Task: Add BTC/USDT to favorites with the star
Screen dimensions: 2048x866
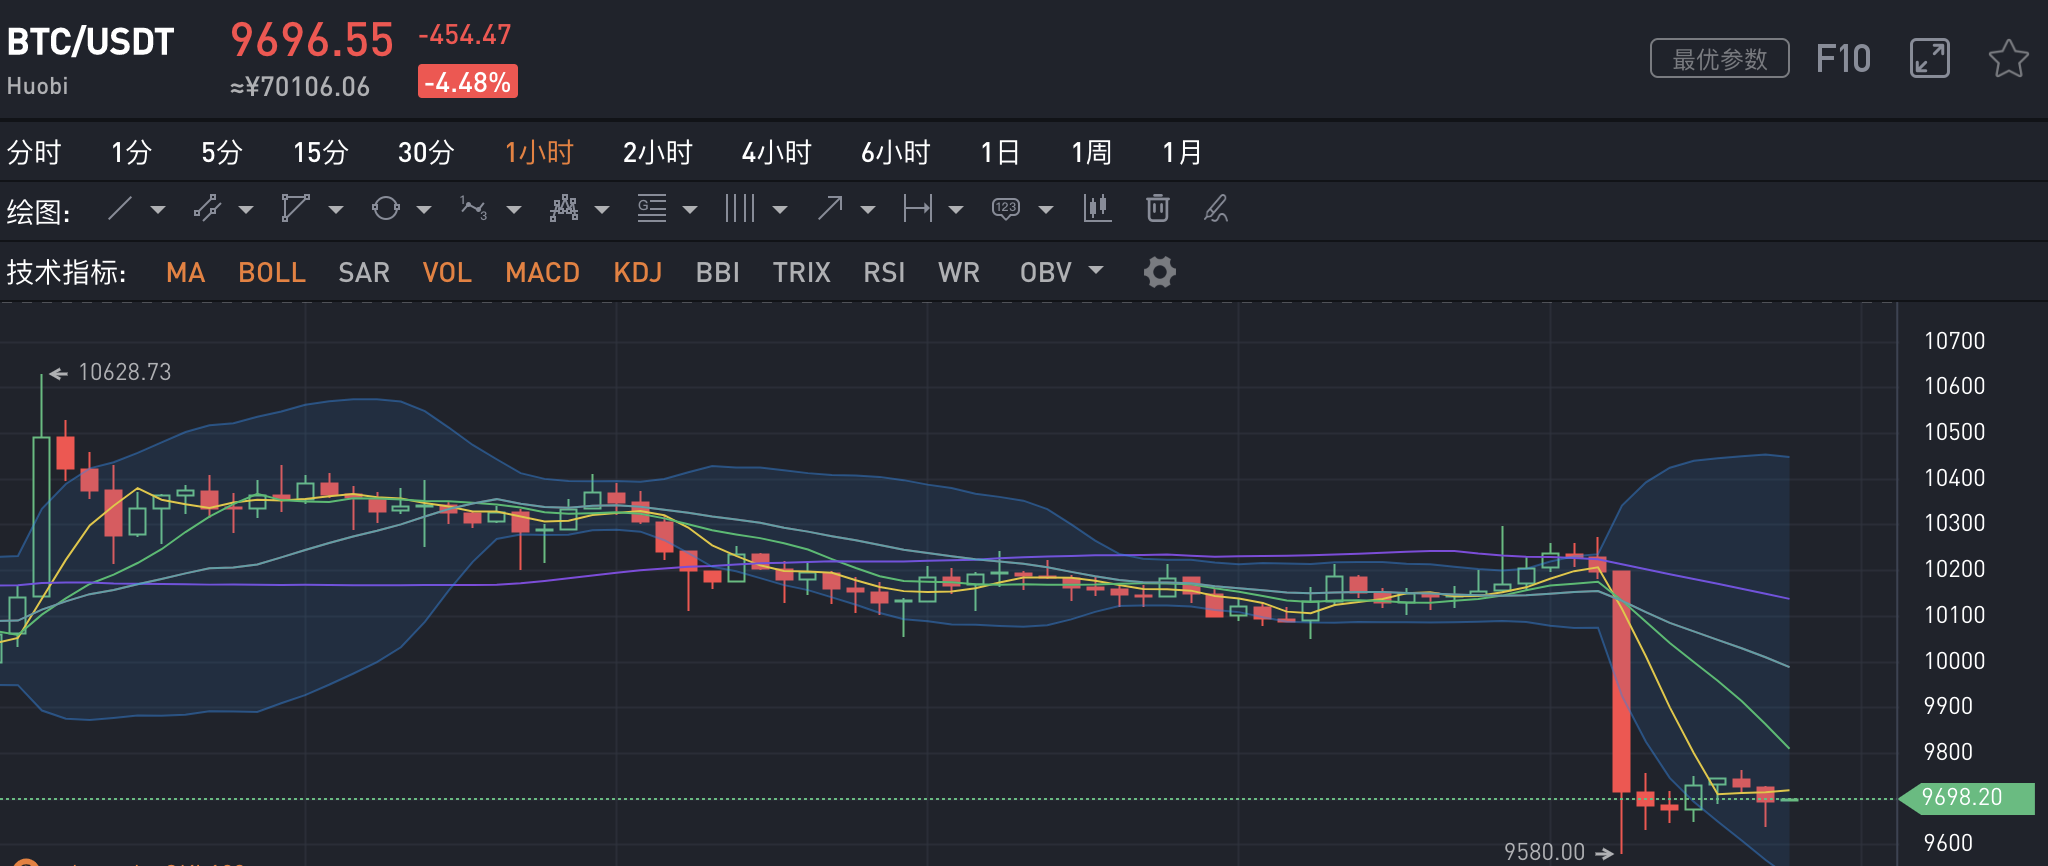Action: click(2008, 58)
